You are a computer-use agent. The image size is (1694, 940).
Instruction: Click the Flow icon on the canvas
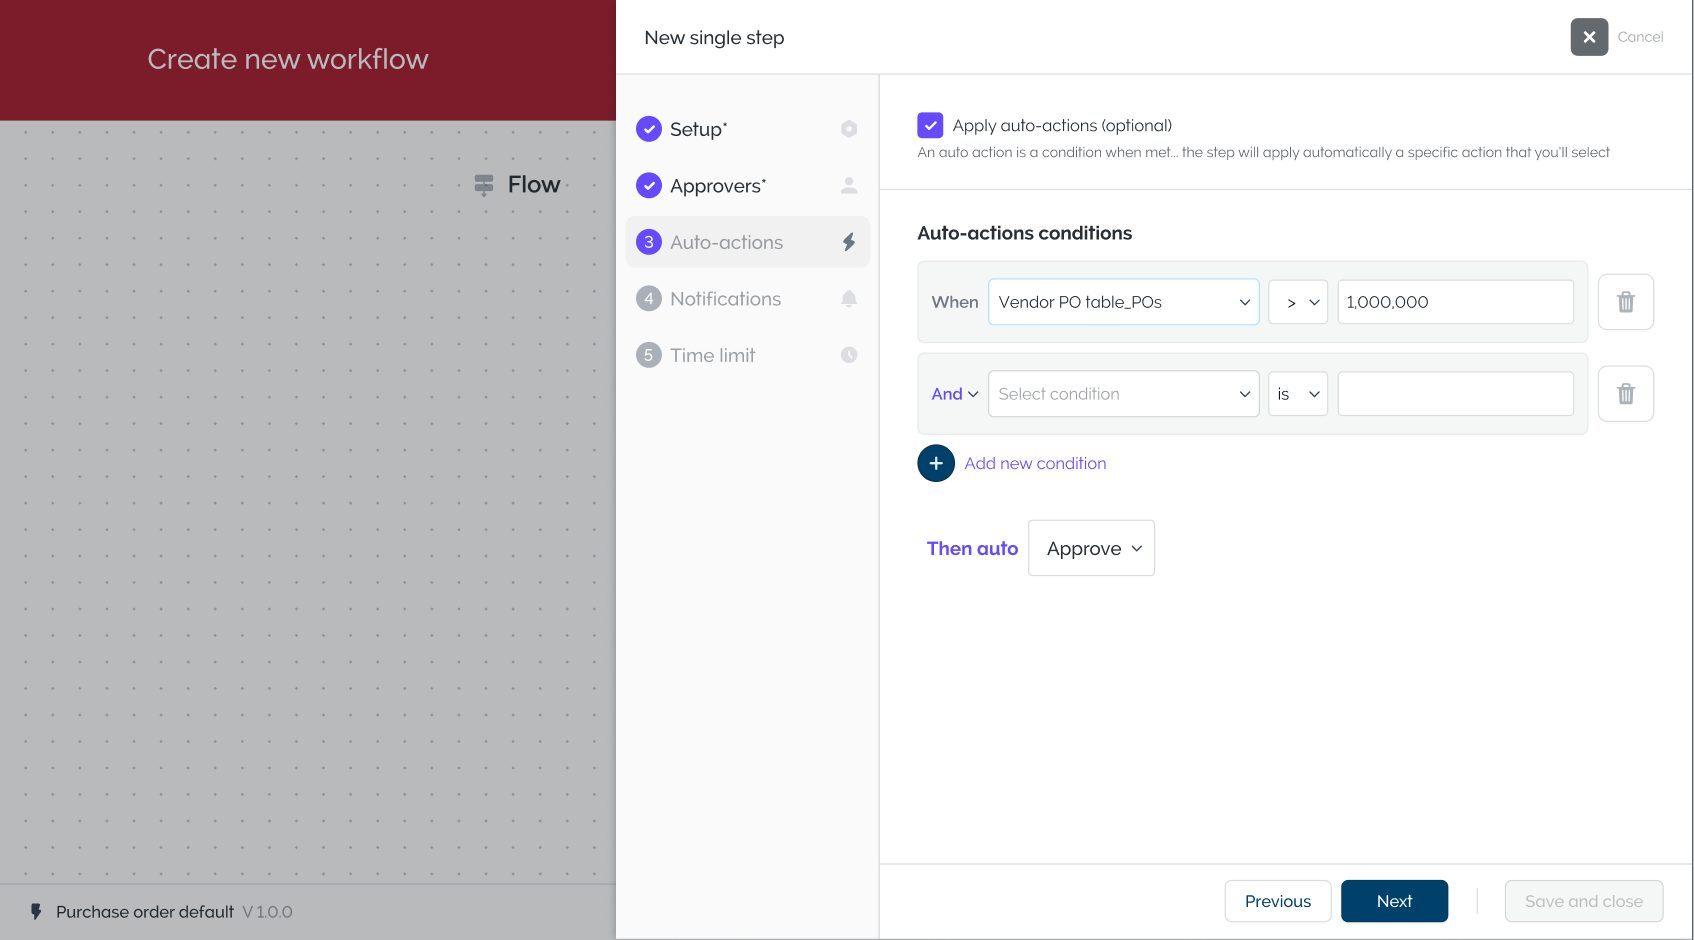(x=484, y=185)
